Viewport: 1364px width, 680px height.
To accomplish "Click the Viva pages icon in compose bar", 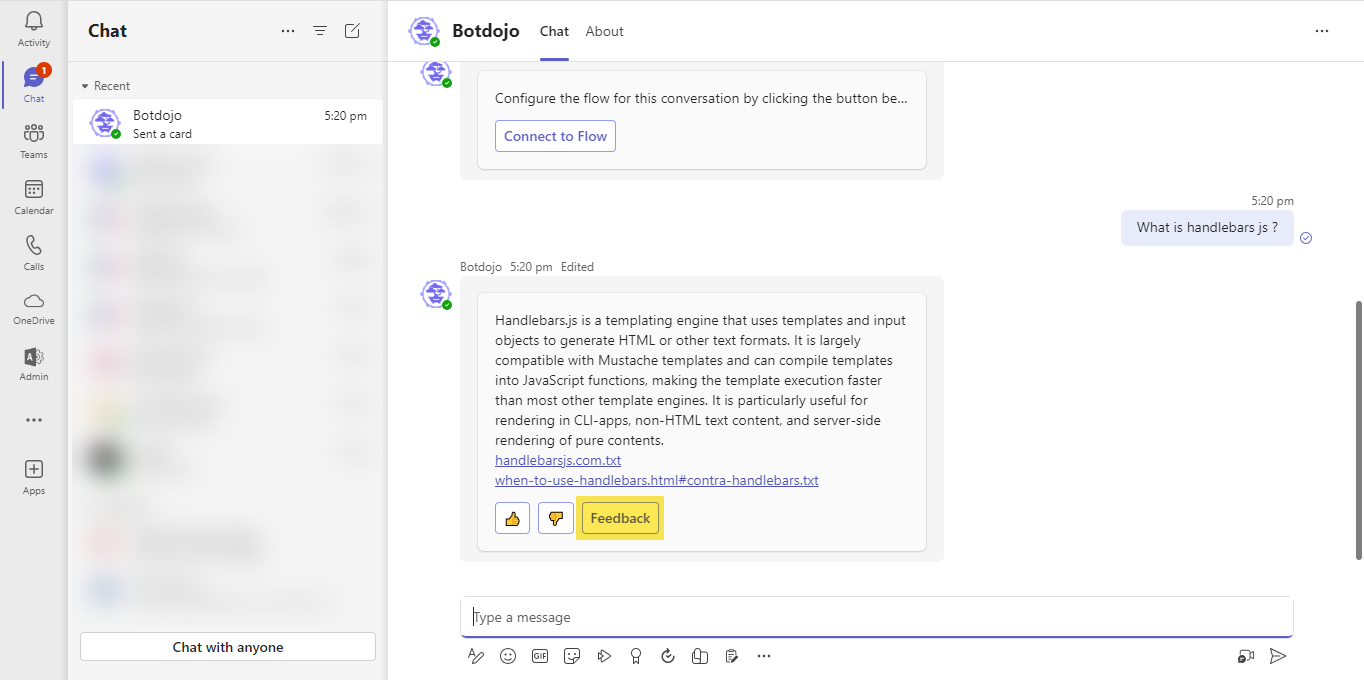I will coord(700,656).
